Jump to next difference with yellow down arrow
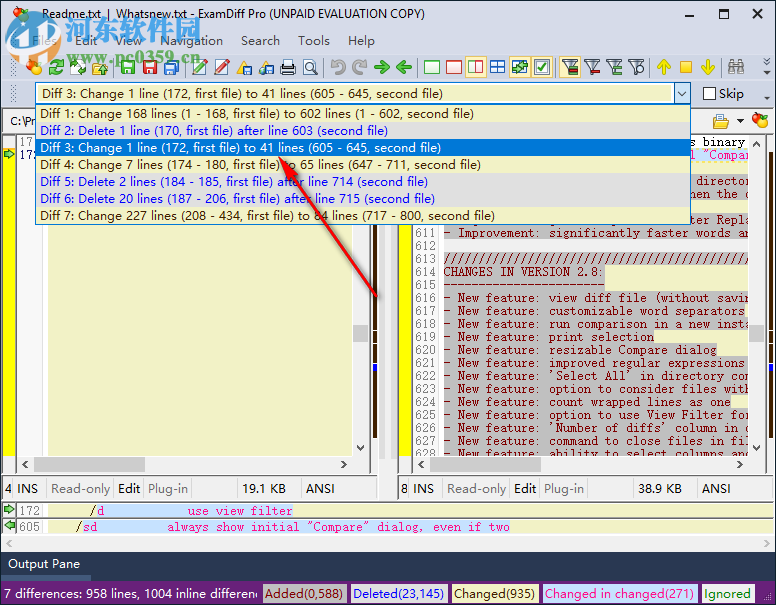This screenshot has width=776, height=605. point(708,68)
